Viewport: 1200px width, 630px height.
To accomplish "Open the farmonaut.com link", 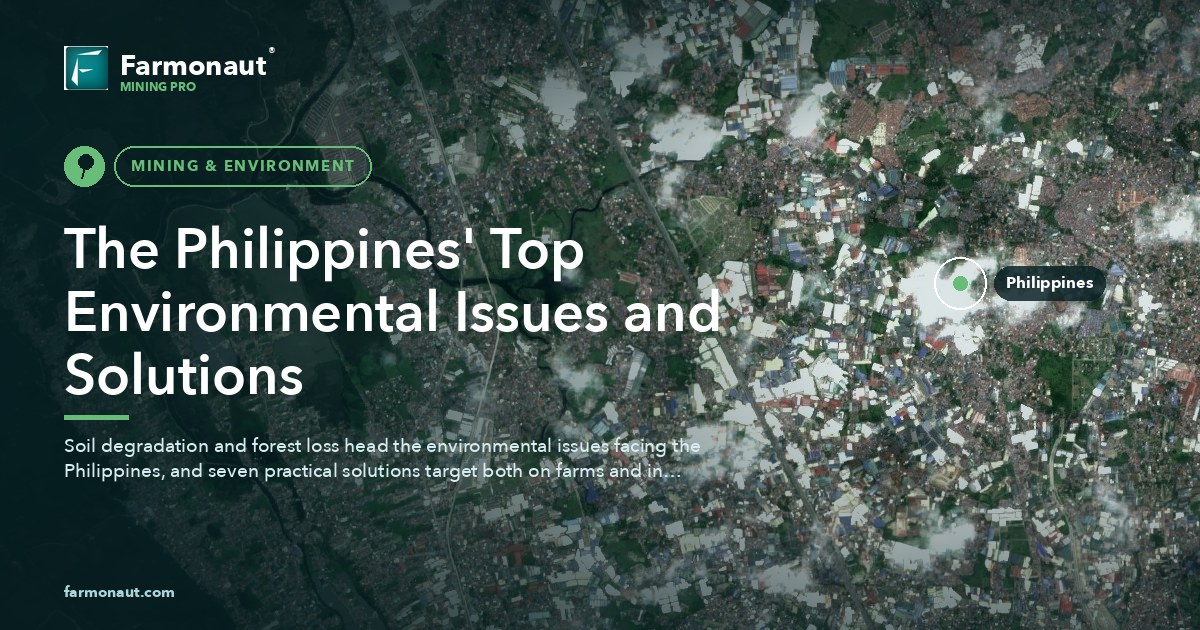I will 119,592.
